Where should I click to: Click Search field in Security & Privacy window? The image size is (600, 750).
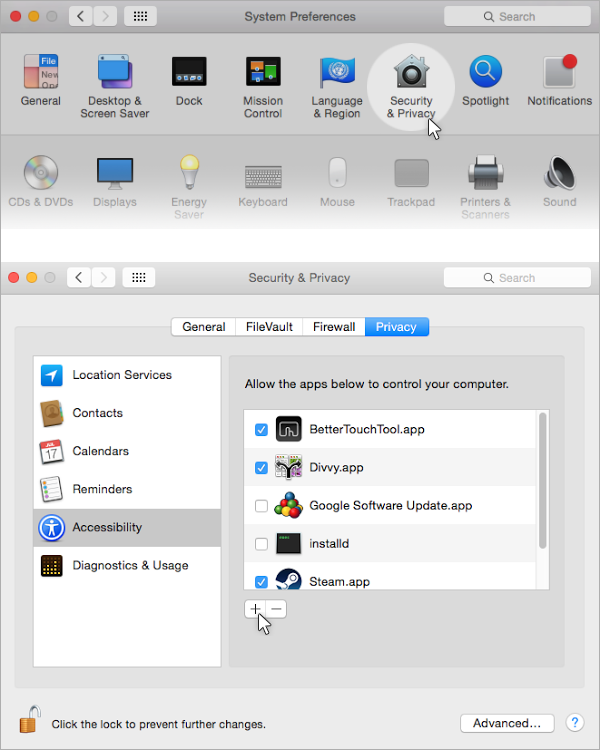[x=517, y=277]
